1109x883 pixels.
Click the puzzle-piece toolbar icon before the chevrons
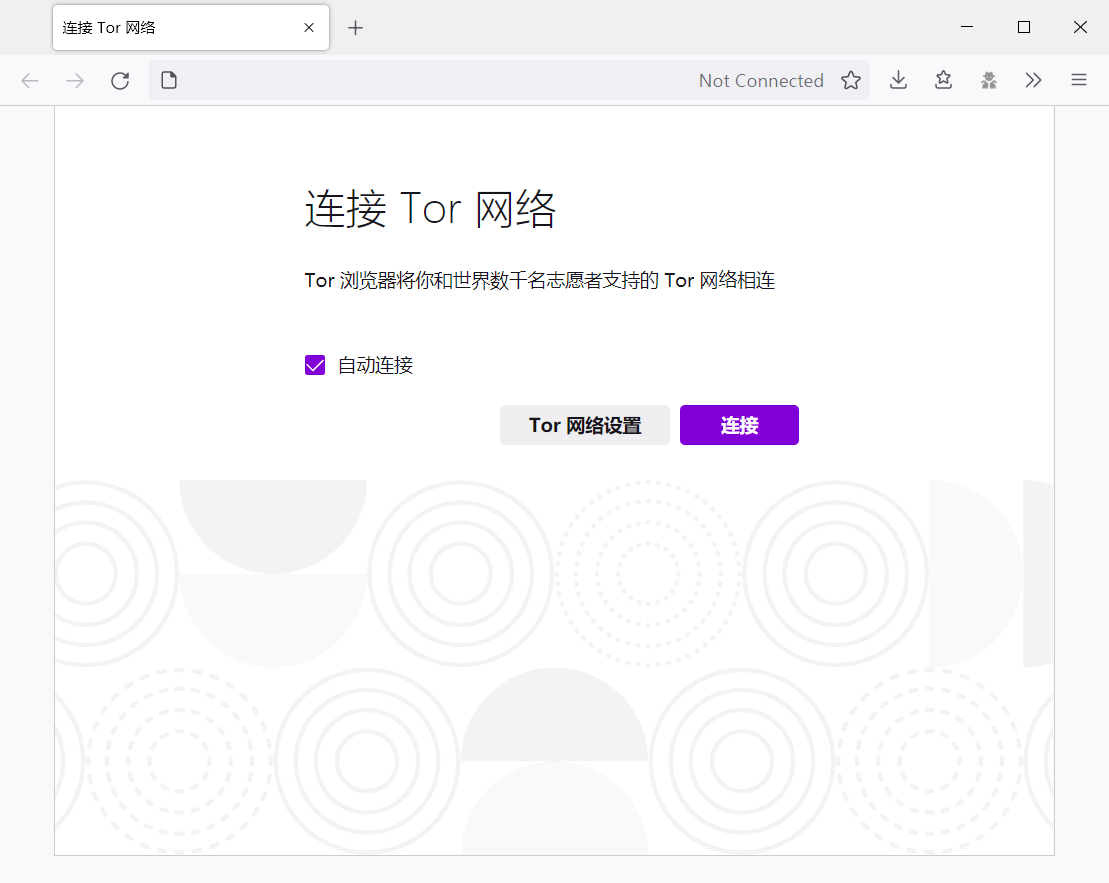(989, 81)
